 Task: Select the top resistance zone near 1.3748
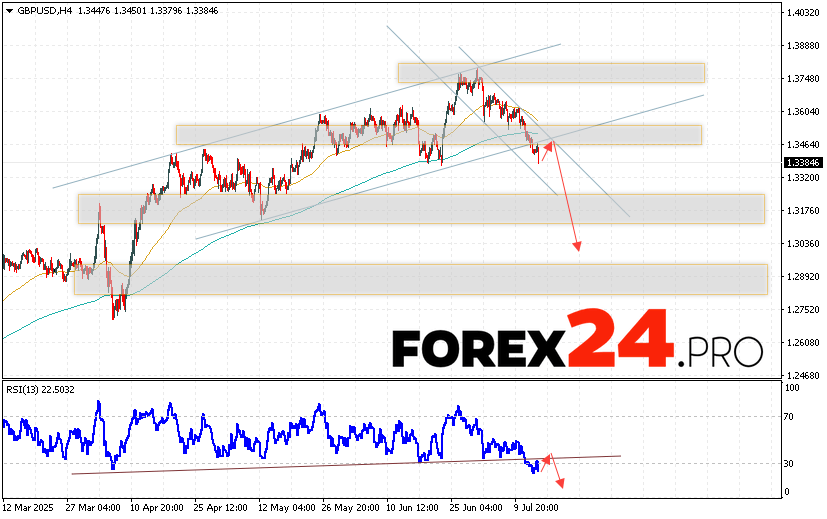click(x=550, y=73)
